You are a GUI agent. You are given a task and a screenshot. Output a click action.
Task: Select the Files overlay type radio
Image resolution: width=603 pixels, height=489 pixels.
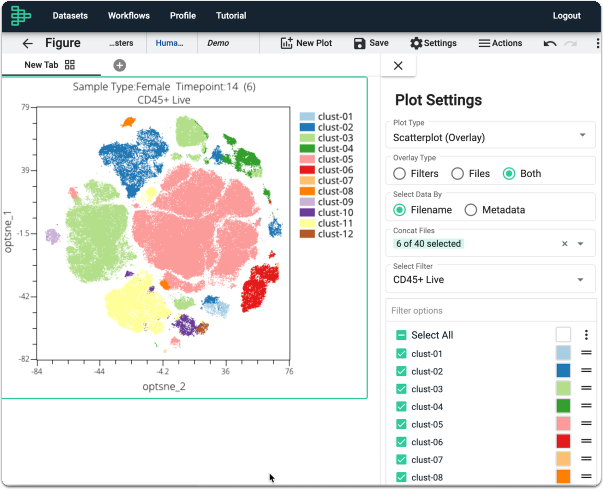(457, 174)
